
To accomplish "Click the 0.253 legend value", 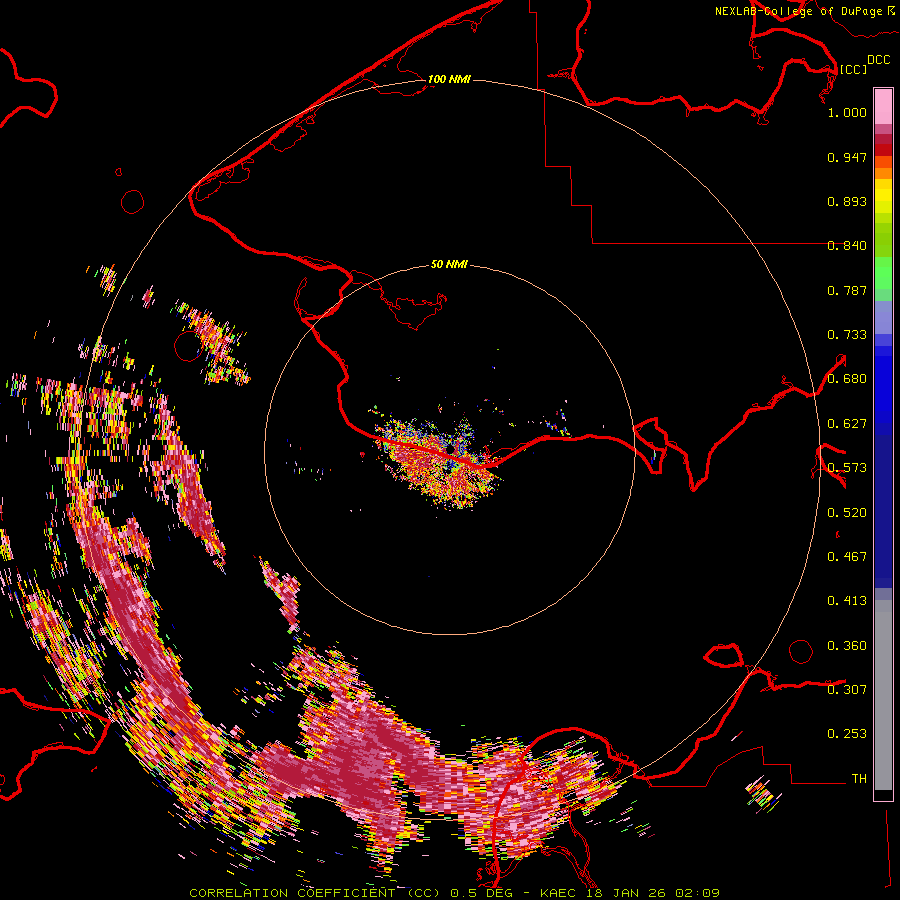I will pyautogui.click(x=847, y=734).
